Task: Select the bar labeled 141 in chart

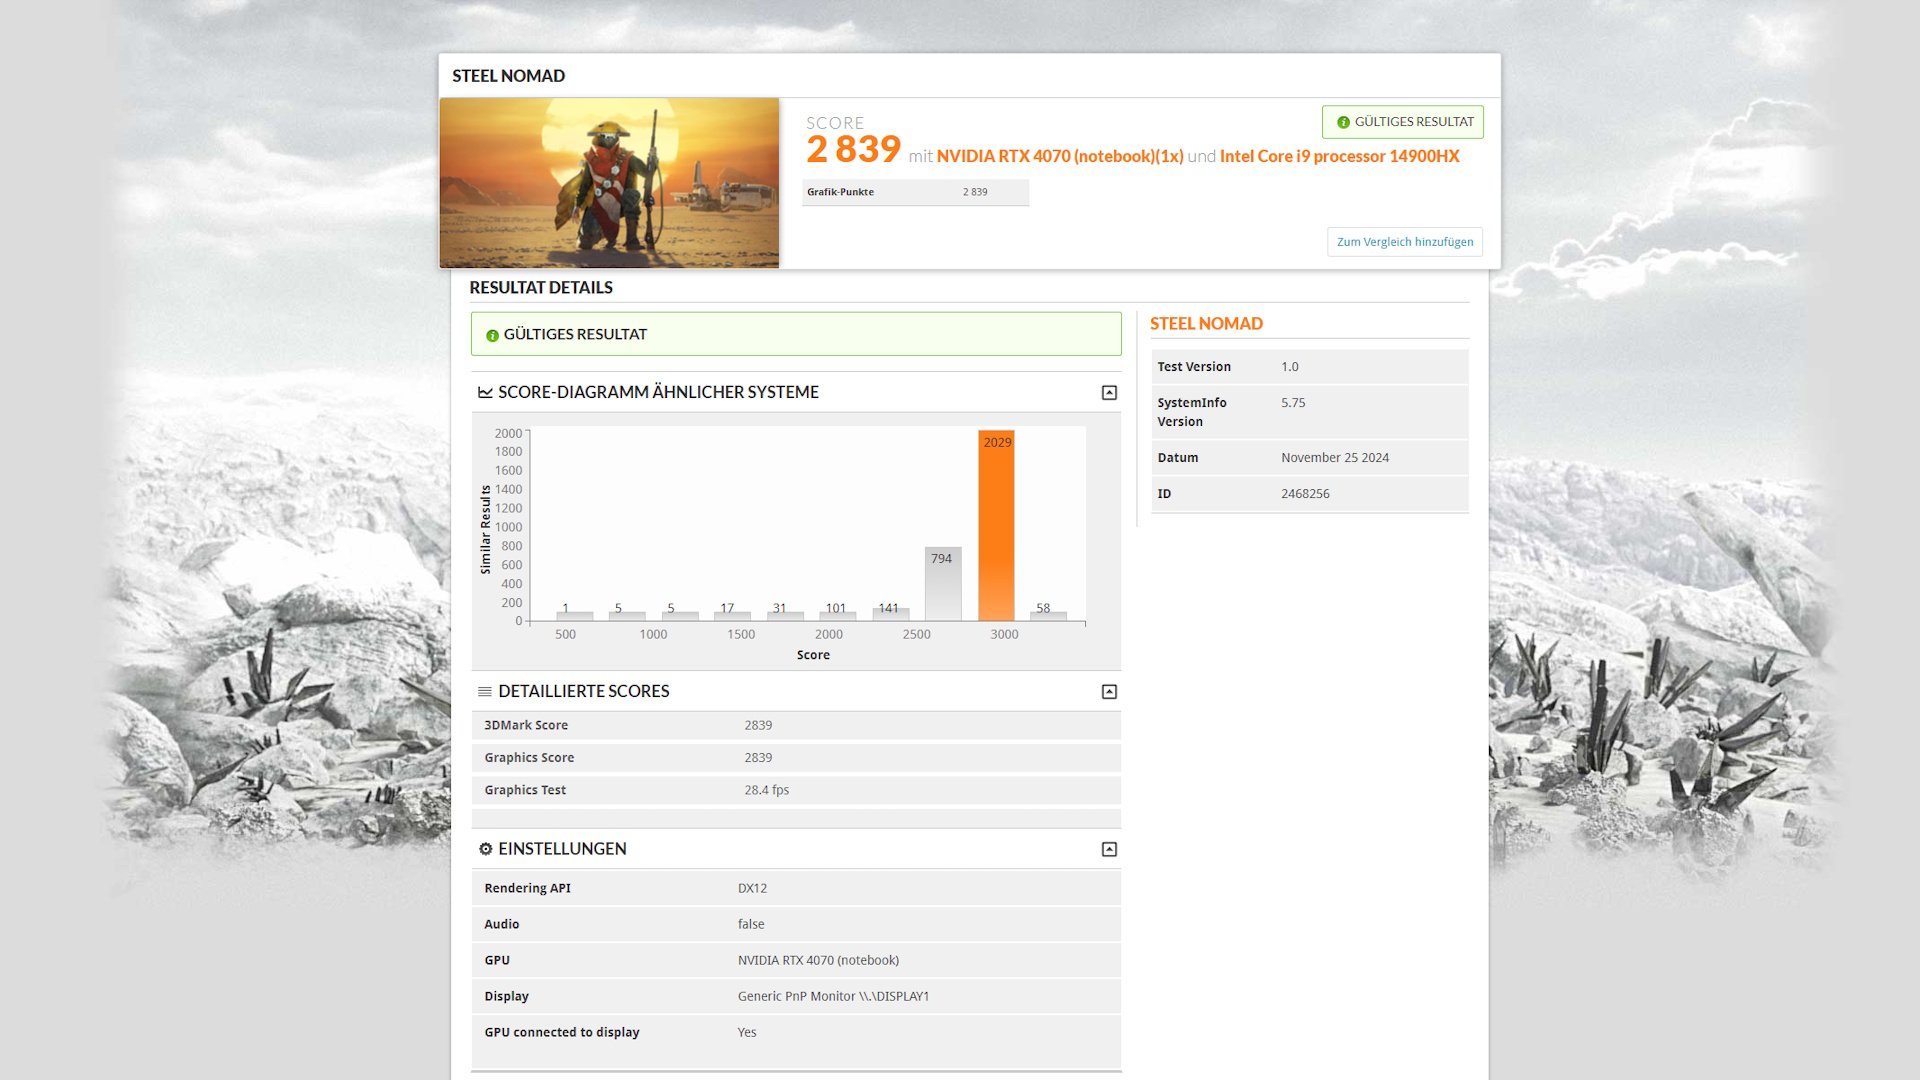Action: pyautogui.click(x=890, y=614)
